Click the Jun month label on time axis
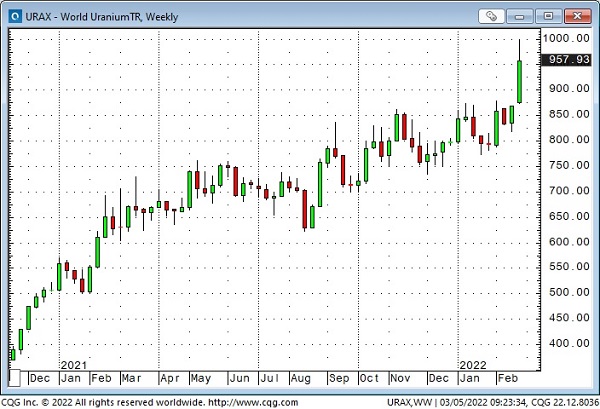The width and height of the screenshot is (600, 409). (x=239, y=378)
